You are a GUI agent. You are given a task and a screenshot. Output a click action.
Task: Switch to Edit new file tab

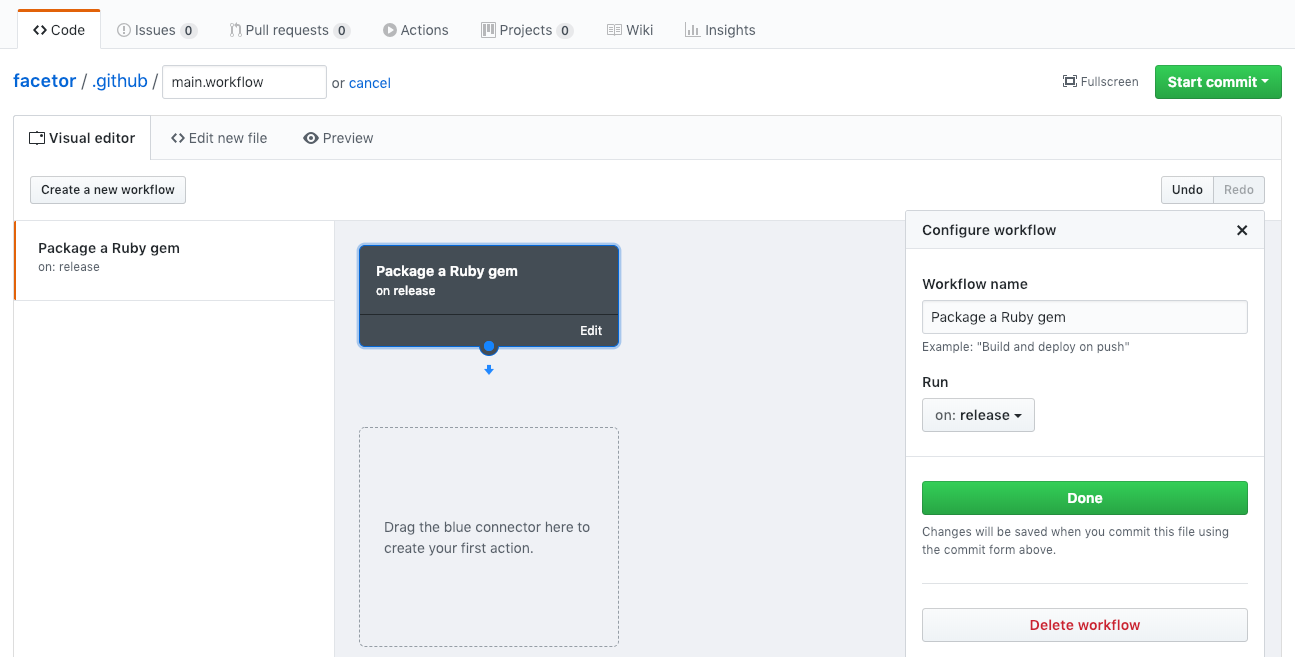(219, 138)
